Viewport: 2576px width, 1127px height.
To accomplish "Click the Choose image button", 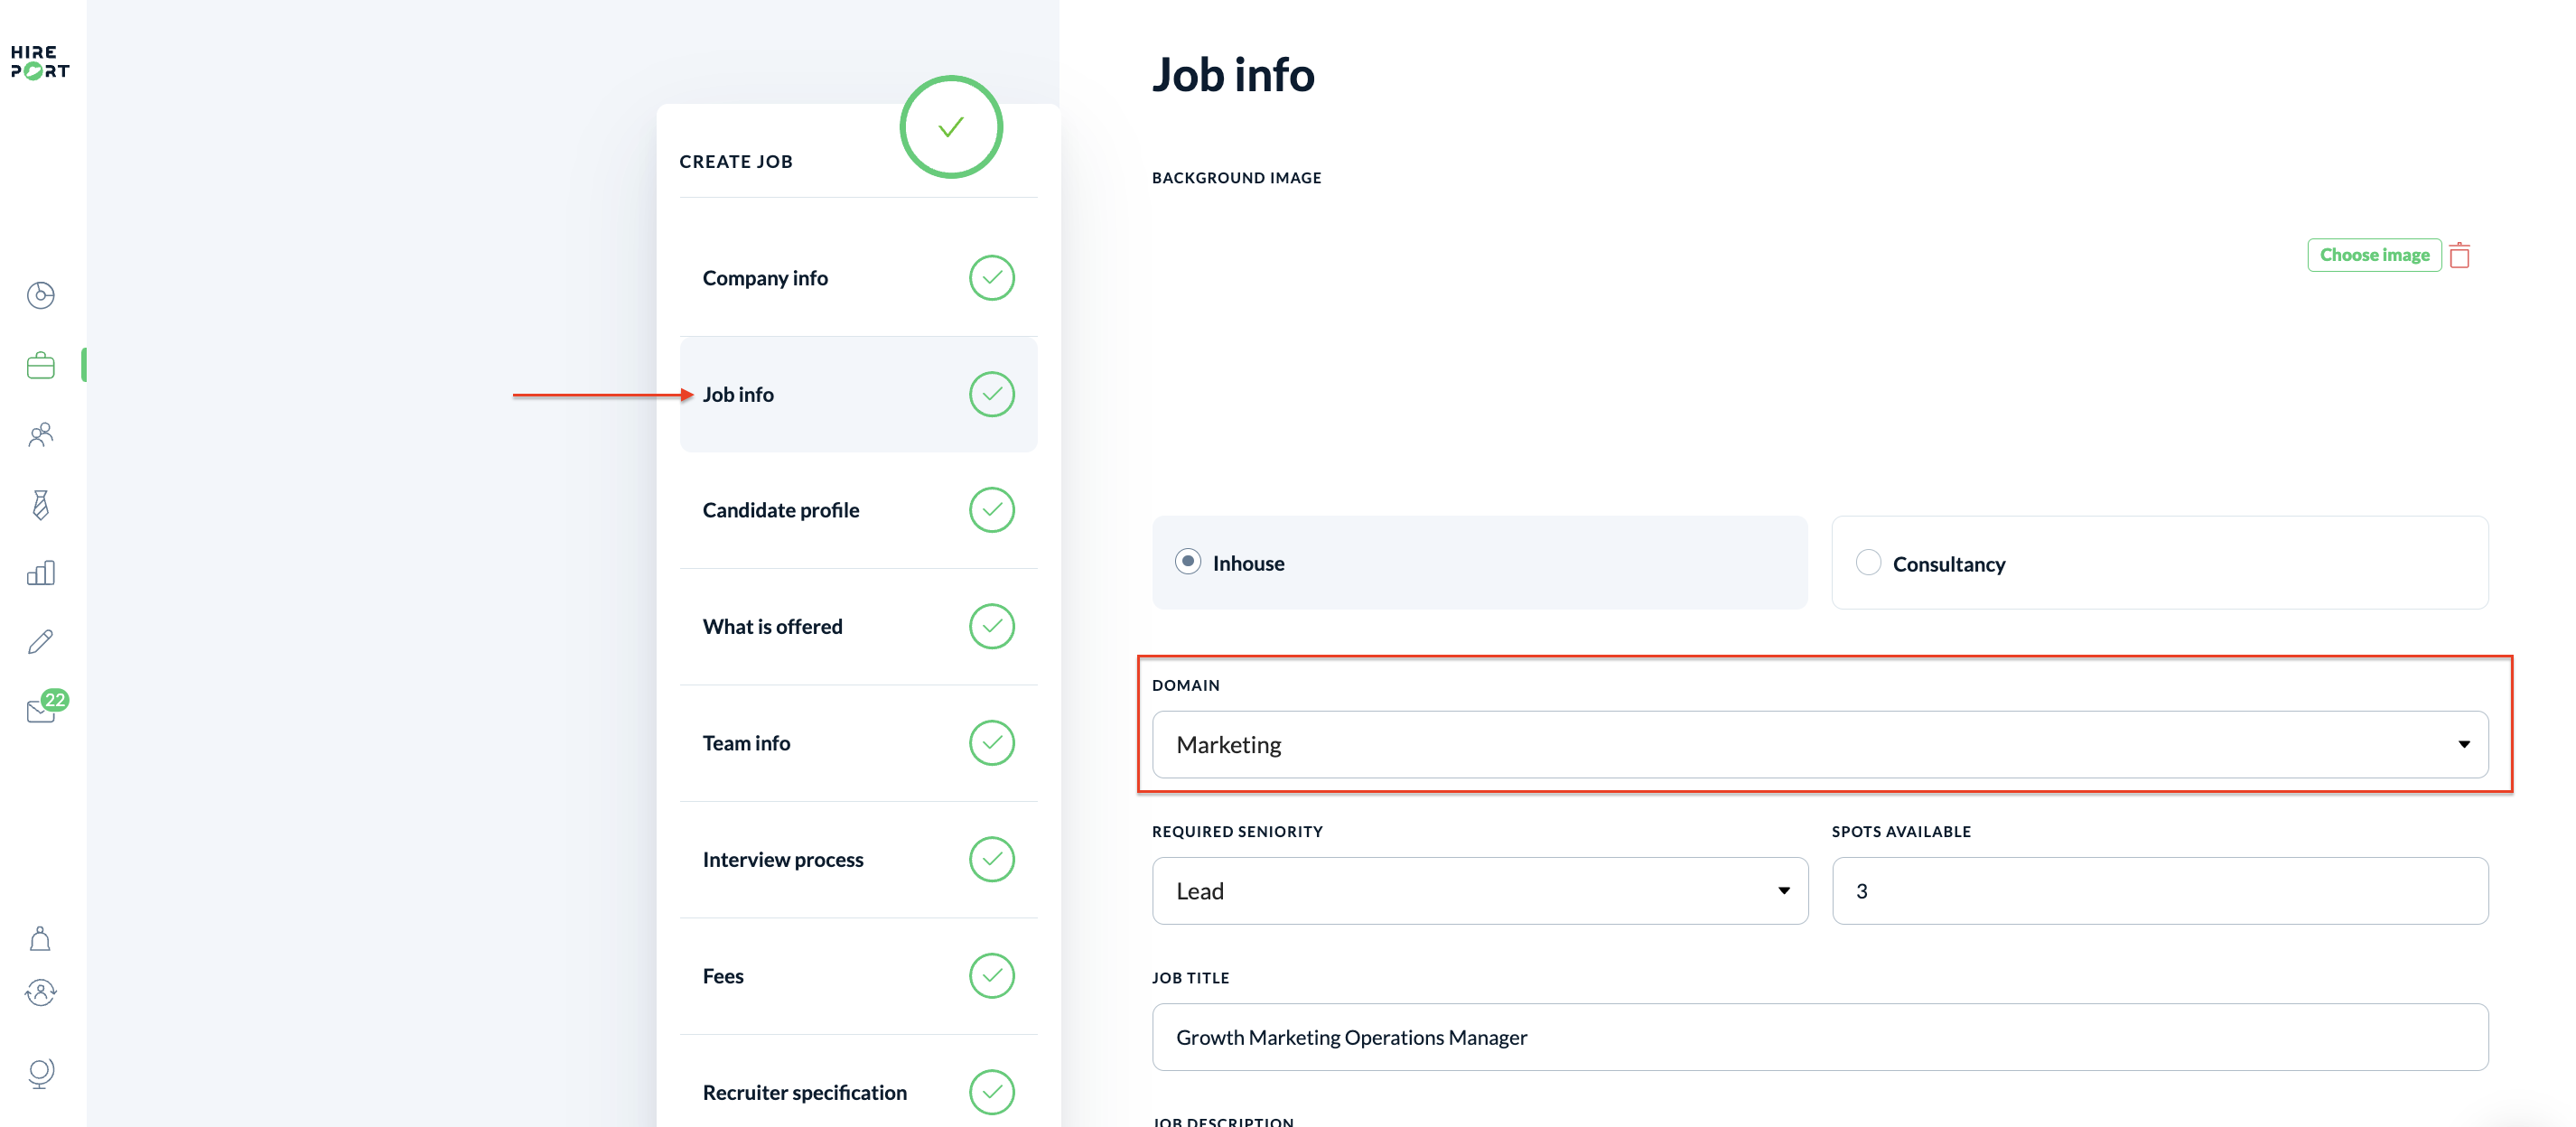I will coord(2374,255).
